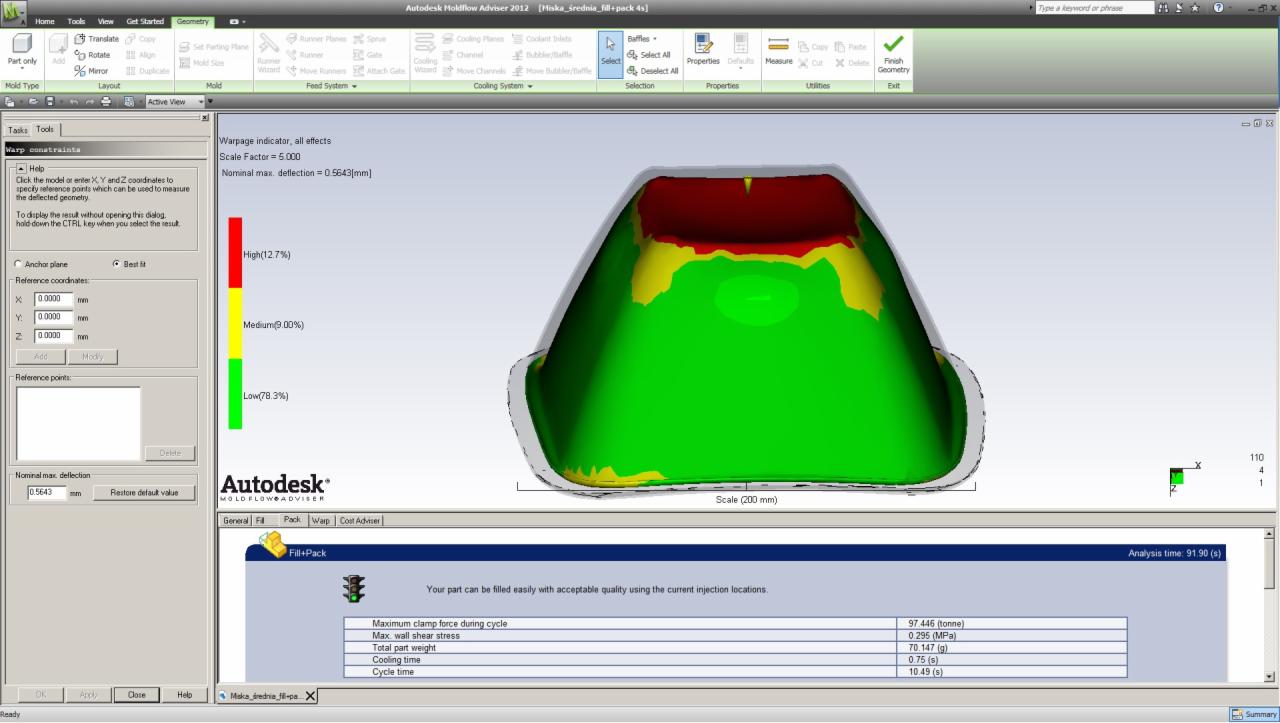Open the Part only dropdown arrow
This screenshot has height=723, width=1280.
[x=22, y=69]
